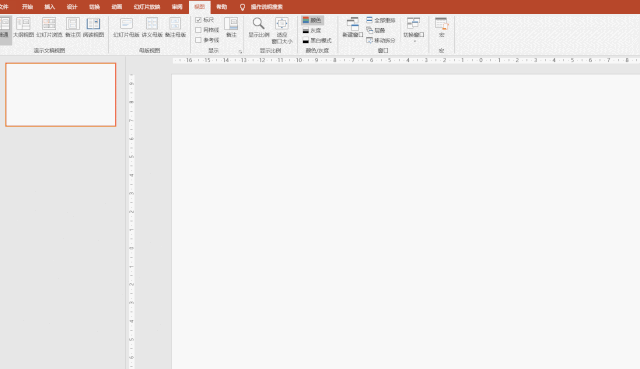Enable the Guides (参考线) checkbox
Viewport: 640px width, 369px height.
(198, 40)
